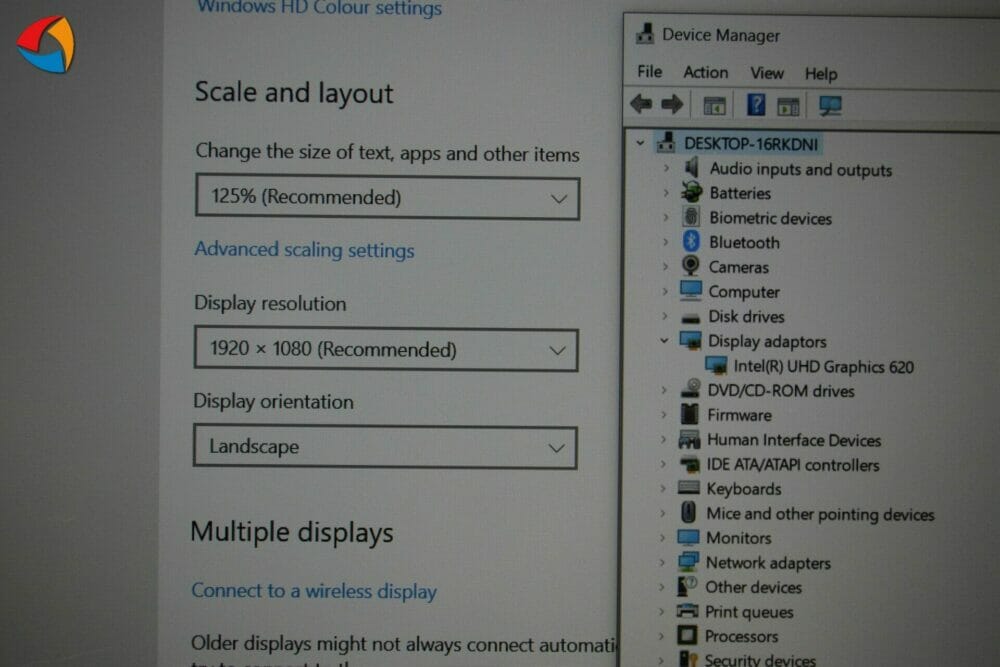This screenshot has height=667, width=1000.
Task: Select the Processors label
Action: pyautogui.click(x=741, y=636)
